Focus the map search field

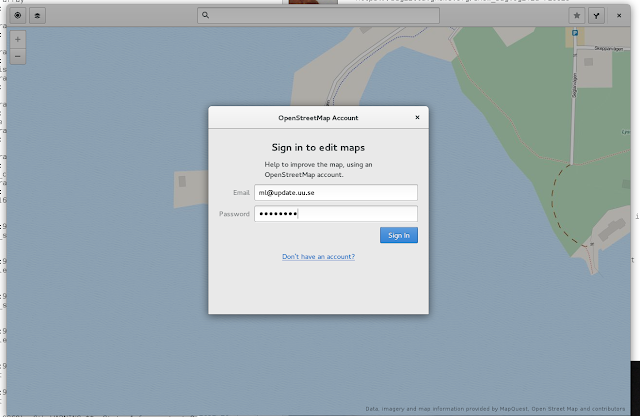(318, 16)
